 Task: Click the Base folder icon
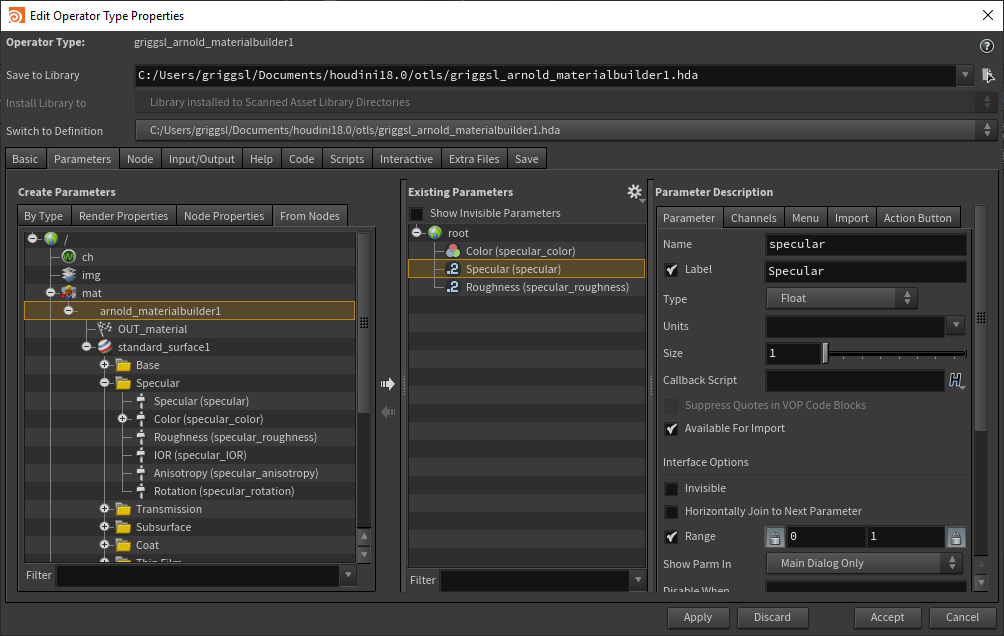(x=123, y=365)
